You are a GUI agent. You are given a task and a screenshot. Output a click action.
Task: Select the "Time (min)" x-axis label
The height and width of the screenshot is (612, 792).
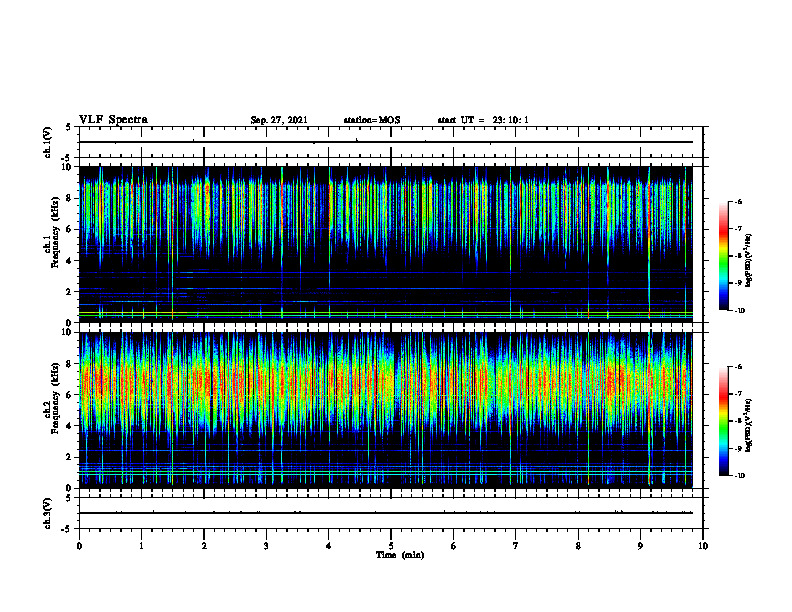tap(400, 555)
